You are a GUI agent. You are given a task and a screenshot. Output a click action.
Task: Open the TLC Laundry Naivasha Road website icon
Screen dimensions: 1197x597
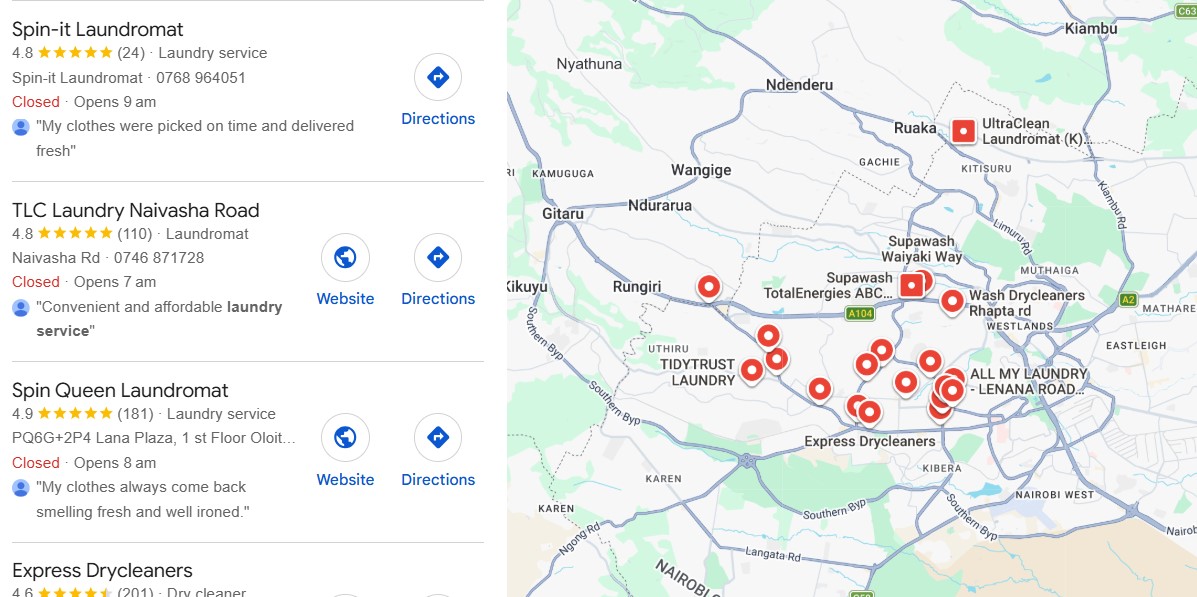click(345, 257)
